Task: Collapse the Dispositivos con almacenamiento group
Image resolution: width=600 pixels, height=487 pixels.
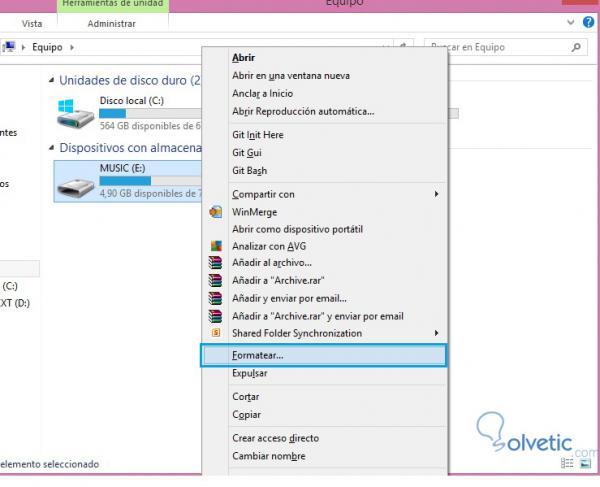Action: (x=51, y=148)
